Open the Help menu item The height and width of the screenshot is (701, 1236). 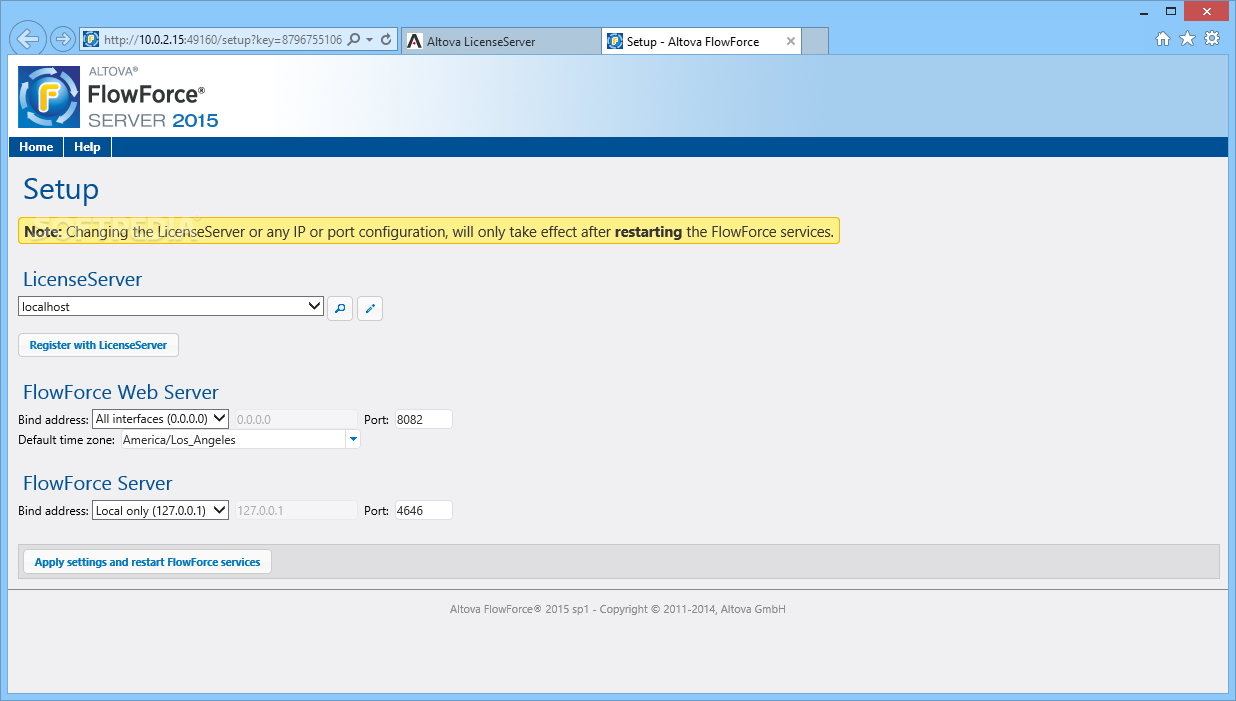click(87, 147)
